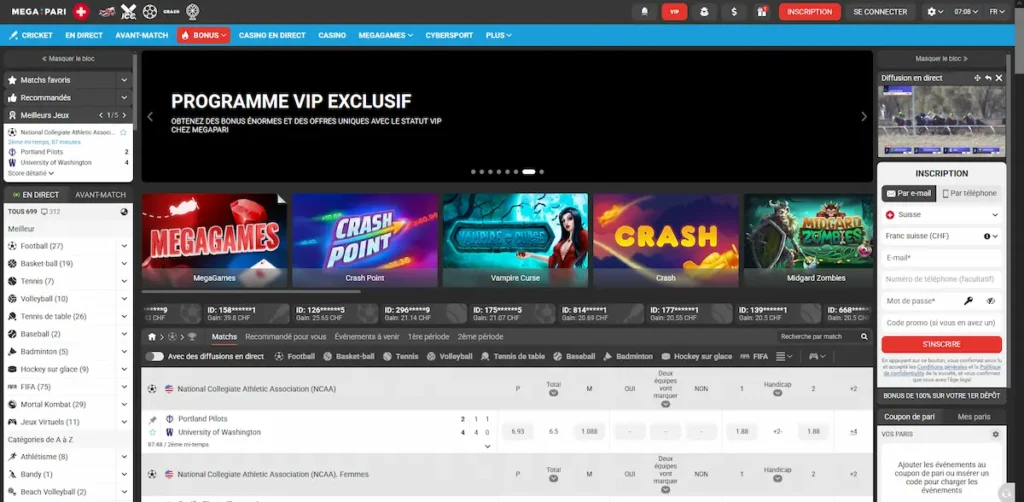Open Mes paris tab
Image resolution: width=1024 pixels, height=502 pixels.
pos(974,416)
